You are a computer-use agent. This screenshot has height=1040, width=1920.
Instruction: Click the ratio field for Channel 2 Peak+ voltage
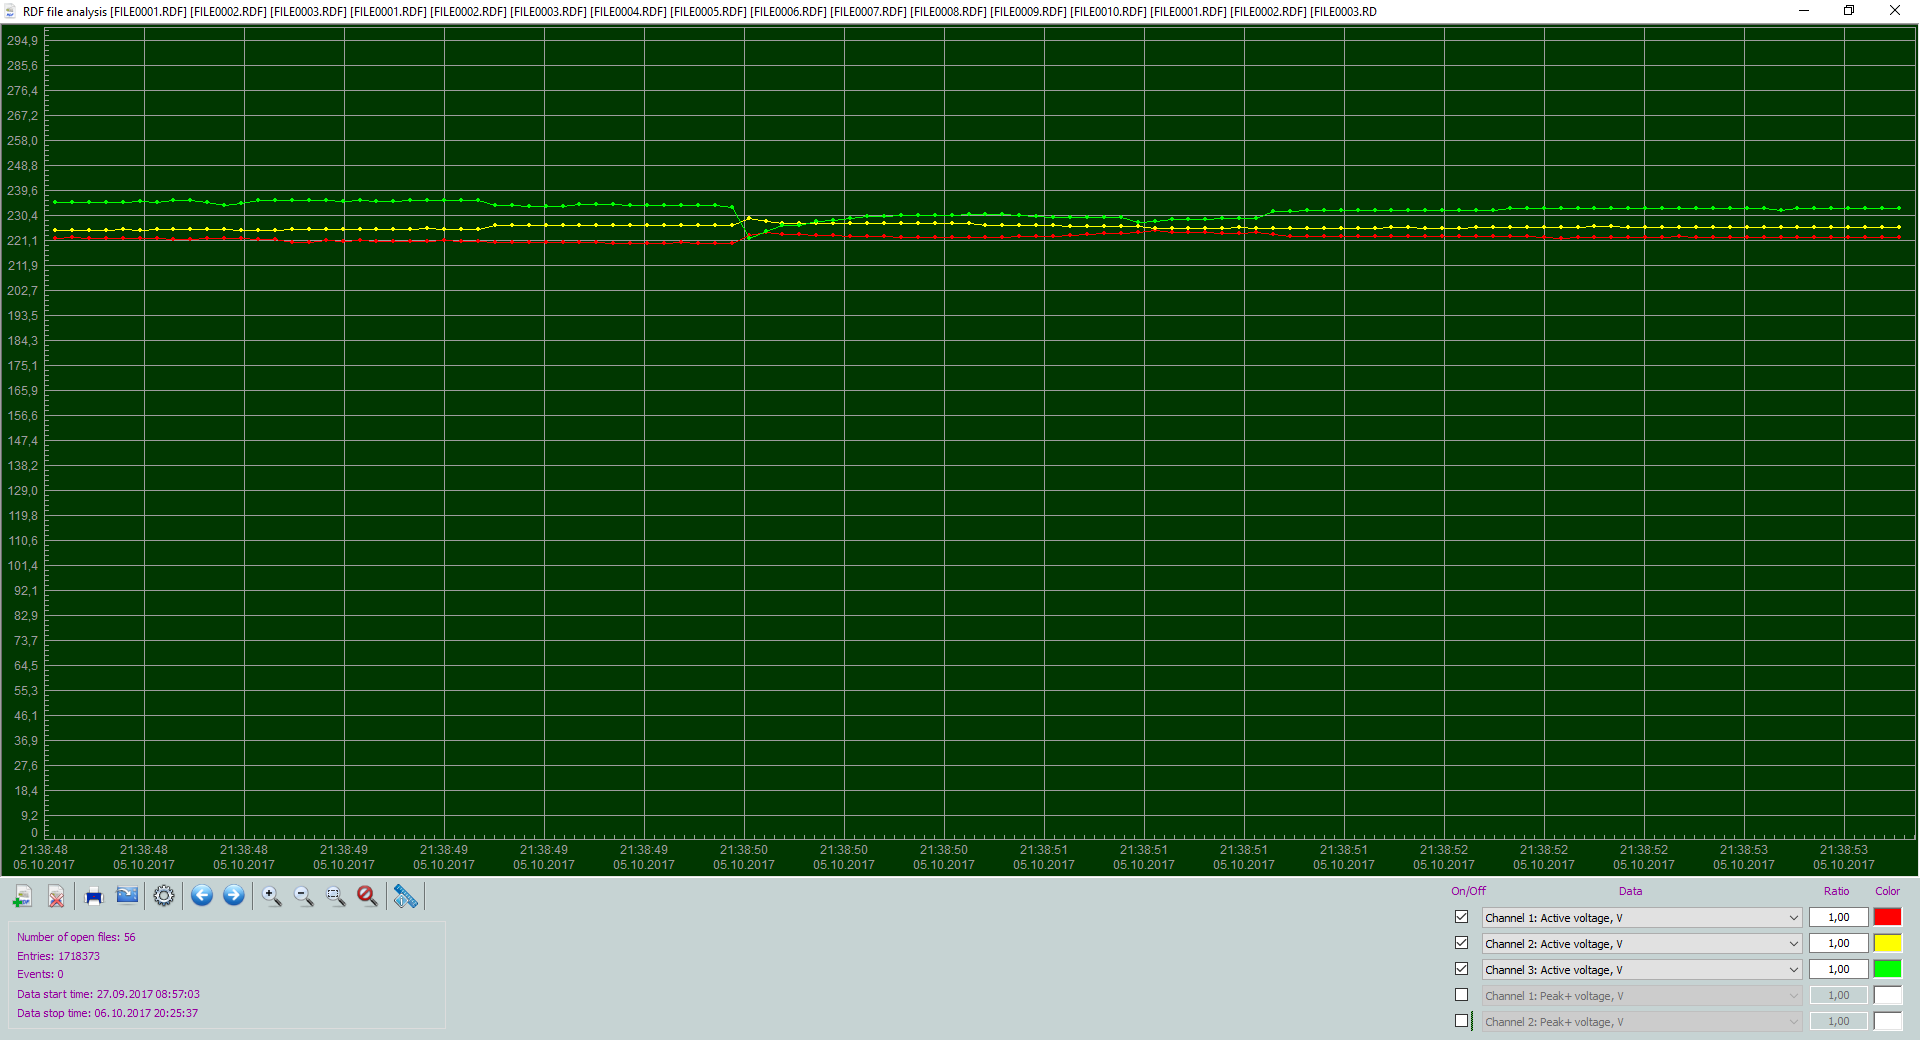coord(1839,1021)
